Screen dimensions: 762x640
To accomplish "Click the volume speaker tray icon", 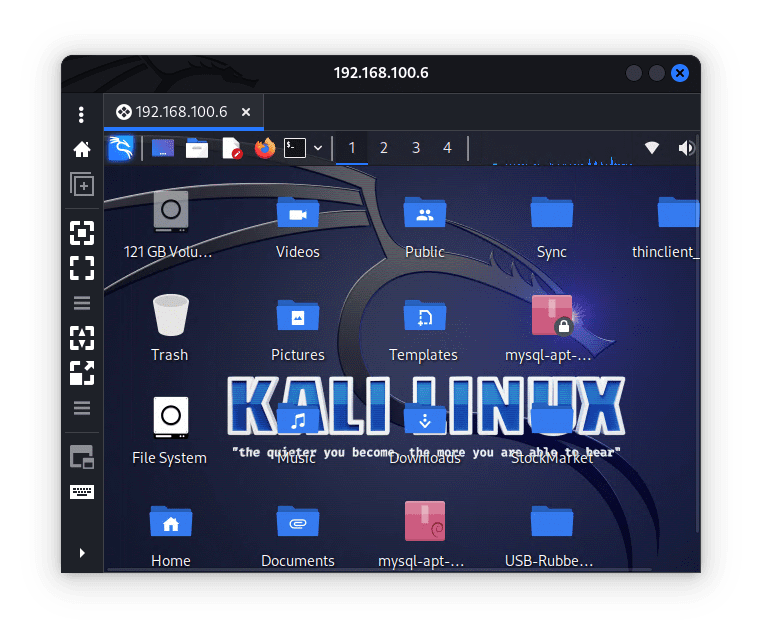I will coord(687,148).
